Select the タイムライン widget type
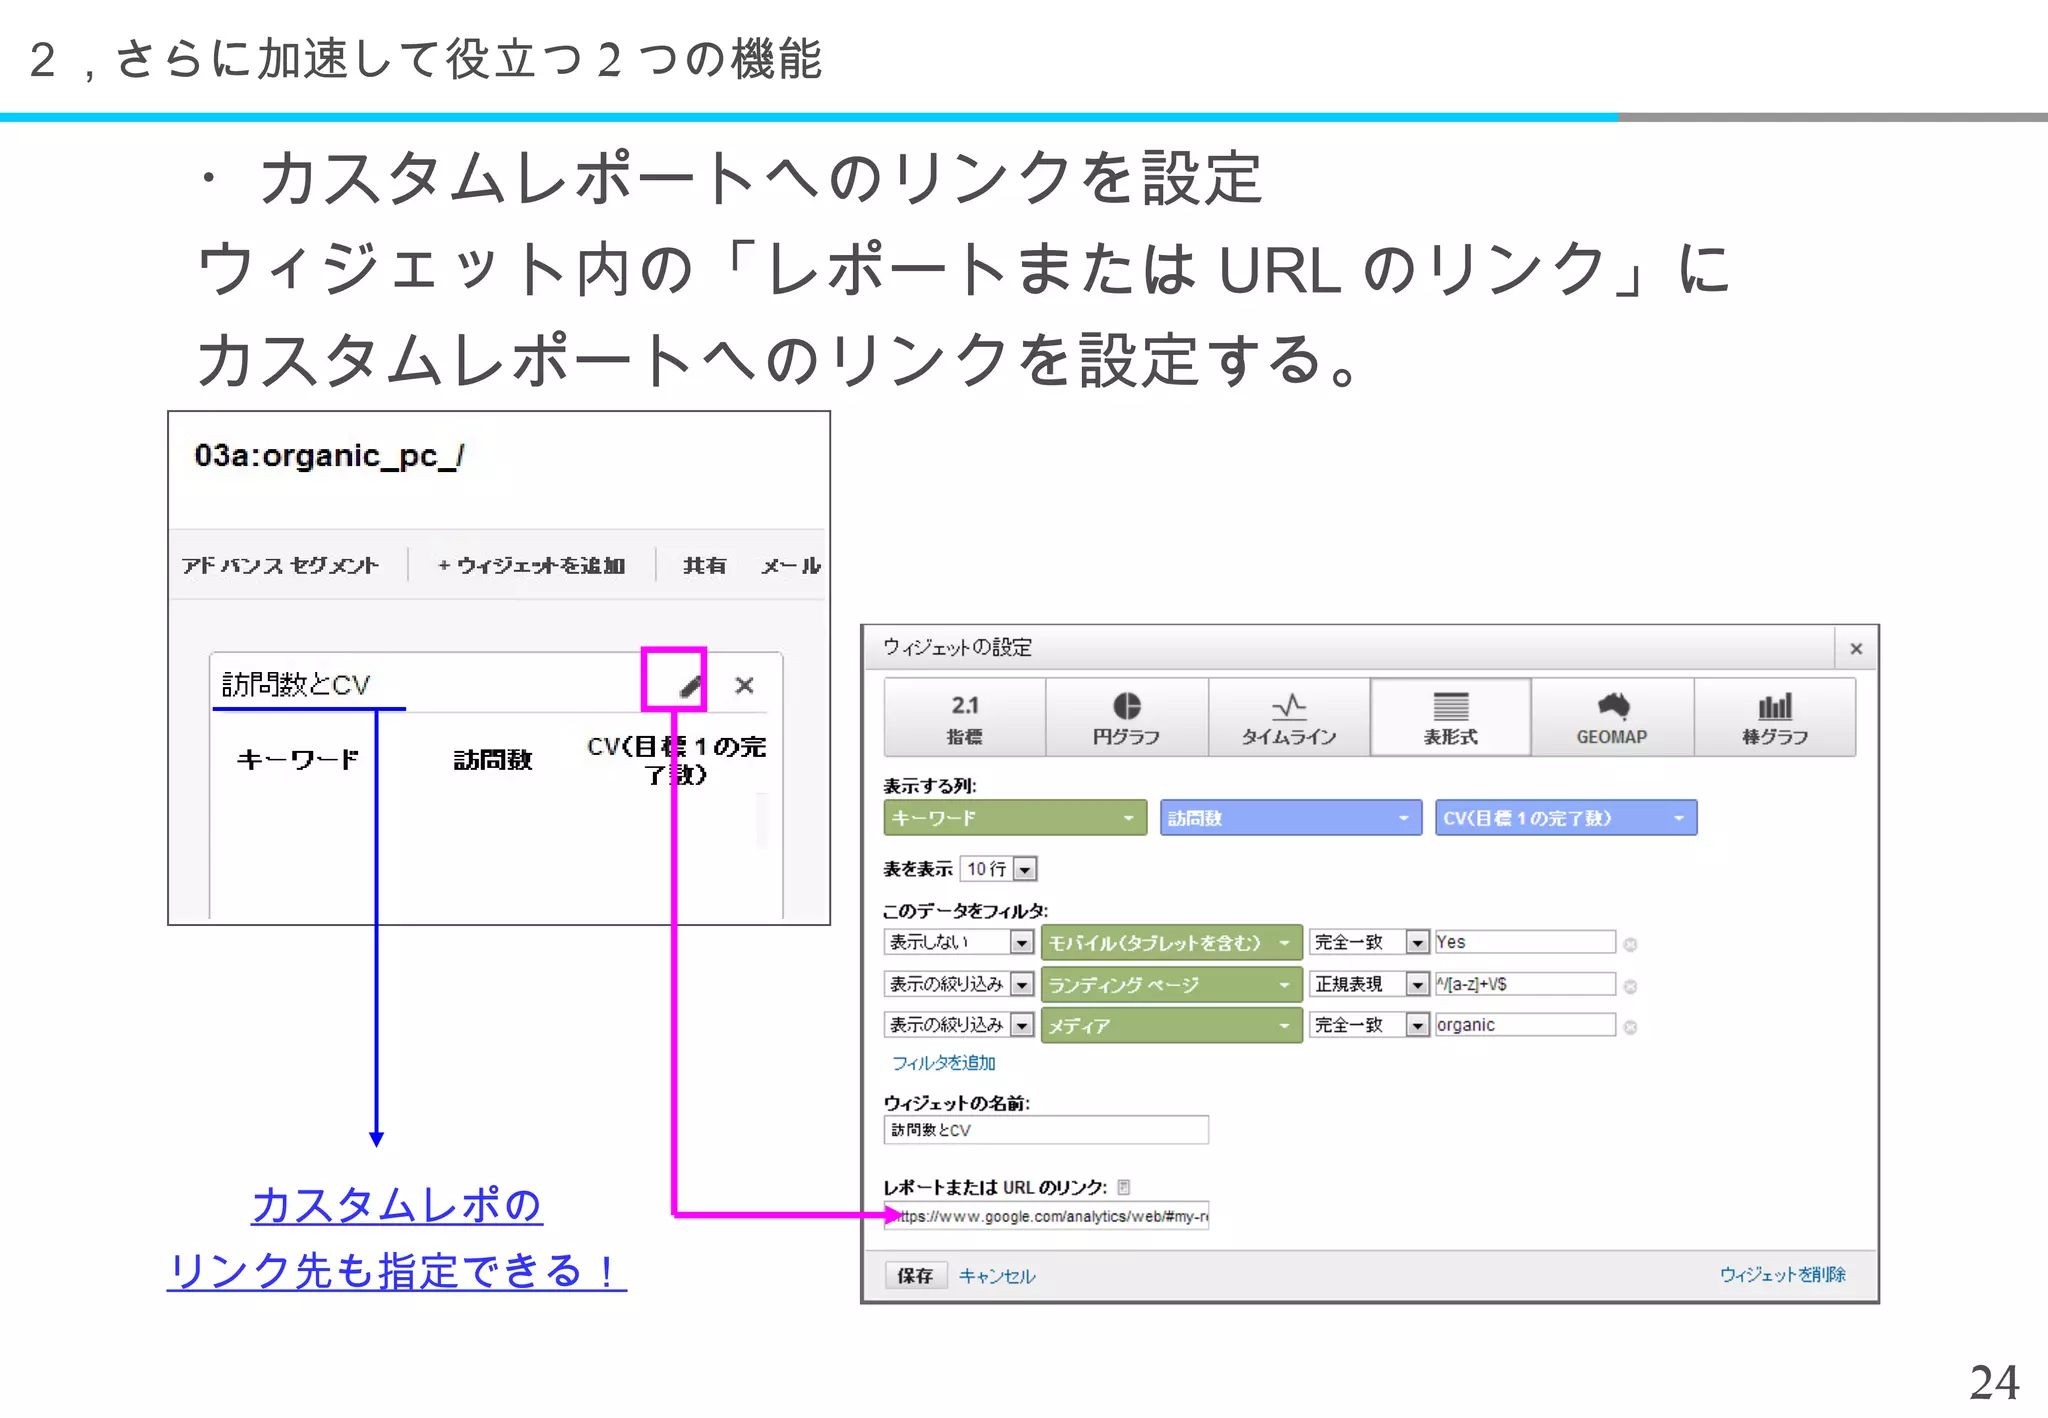This screenshot has height=1418, width=2048. click(x=1289, y=718)
